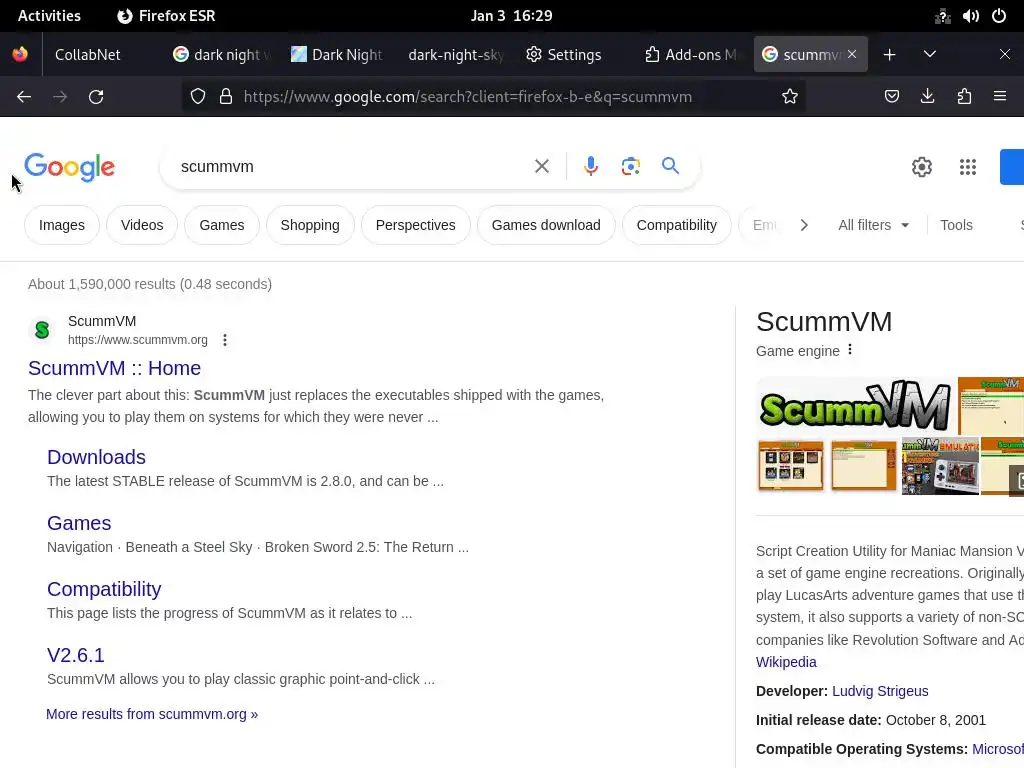The width and height of the screenshot is (1024, 768).
Task: Clear the Google search box
Action: (541, 167)
